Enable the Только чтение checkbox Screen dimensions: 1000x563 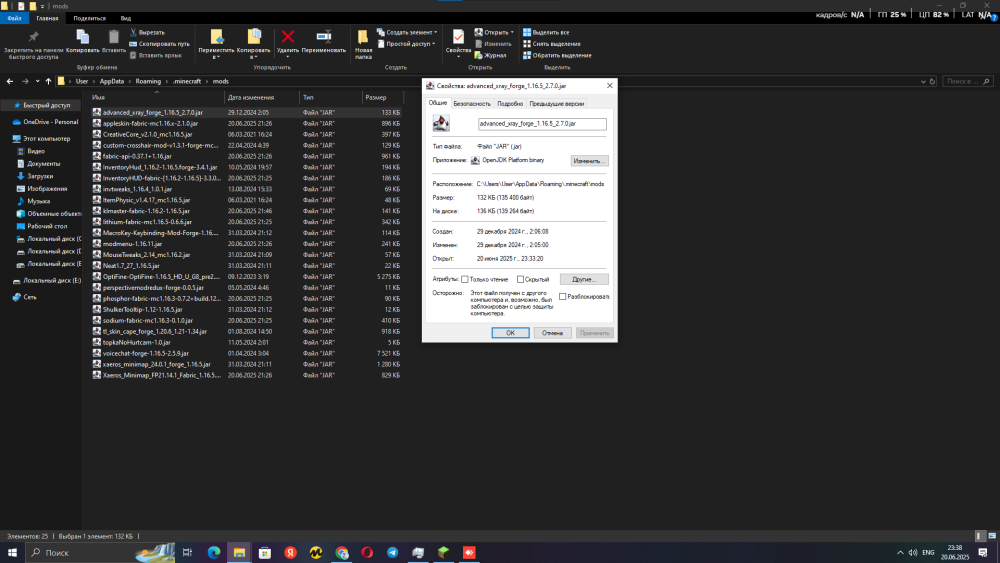(x=465, y=279)
